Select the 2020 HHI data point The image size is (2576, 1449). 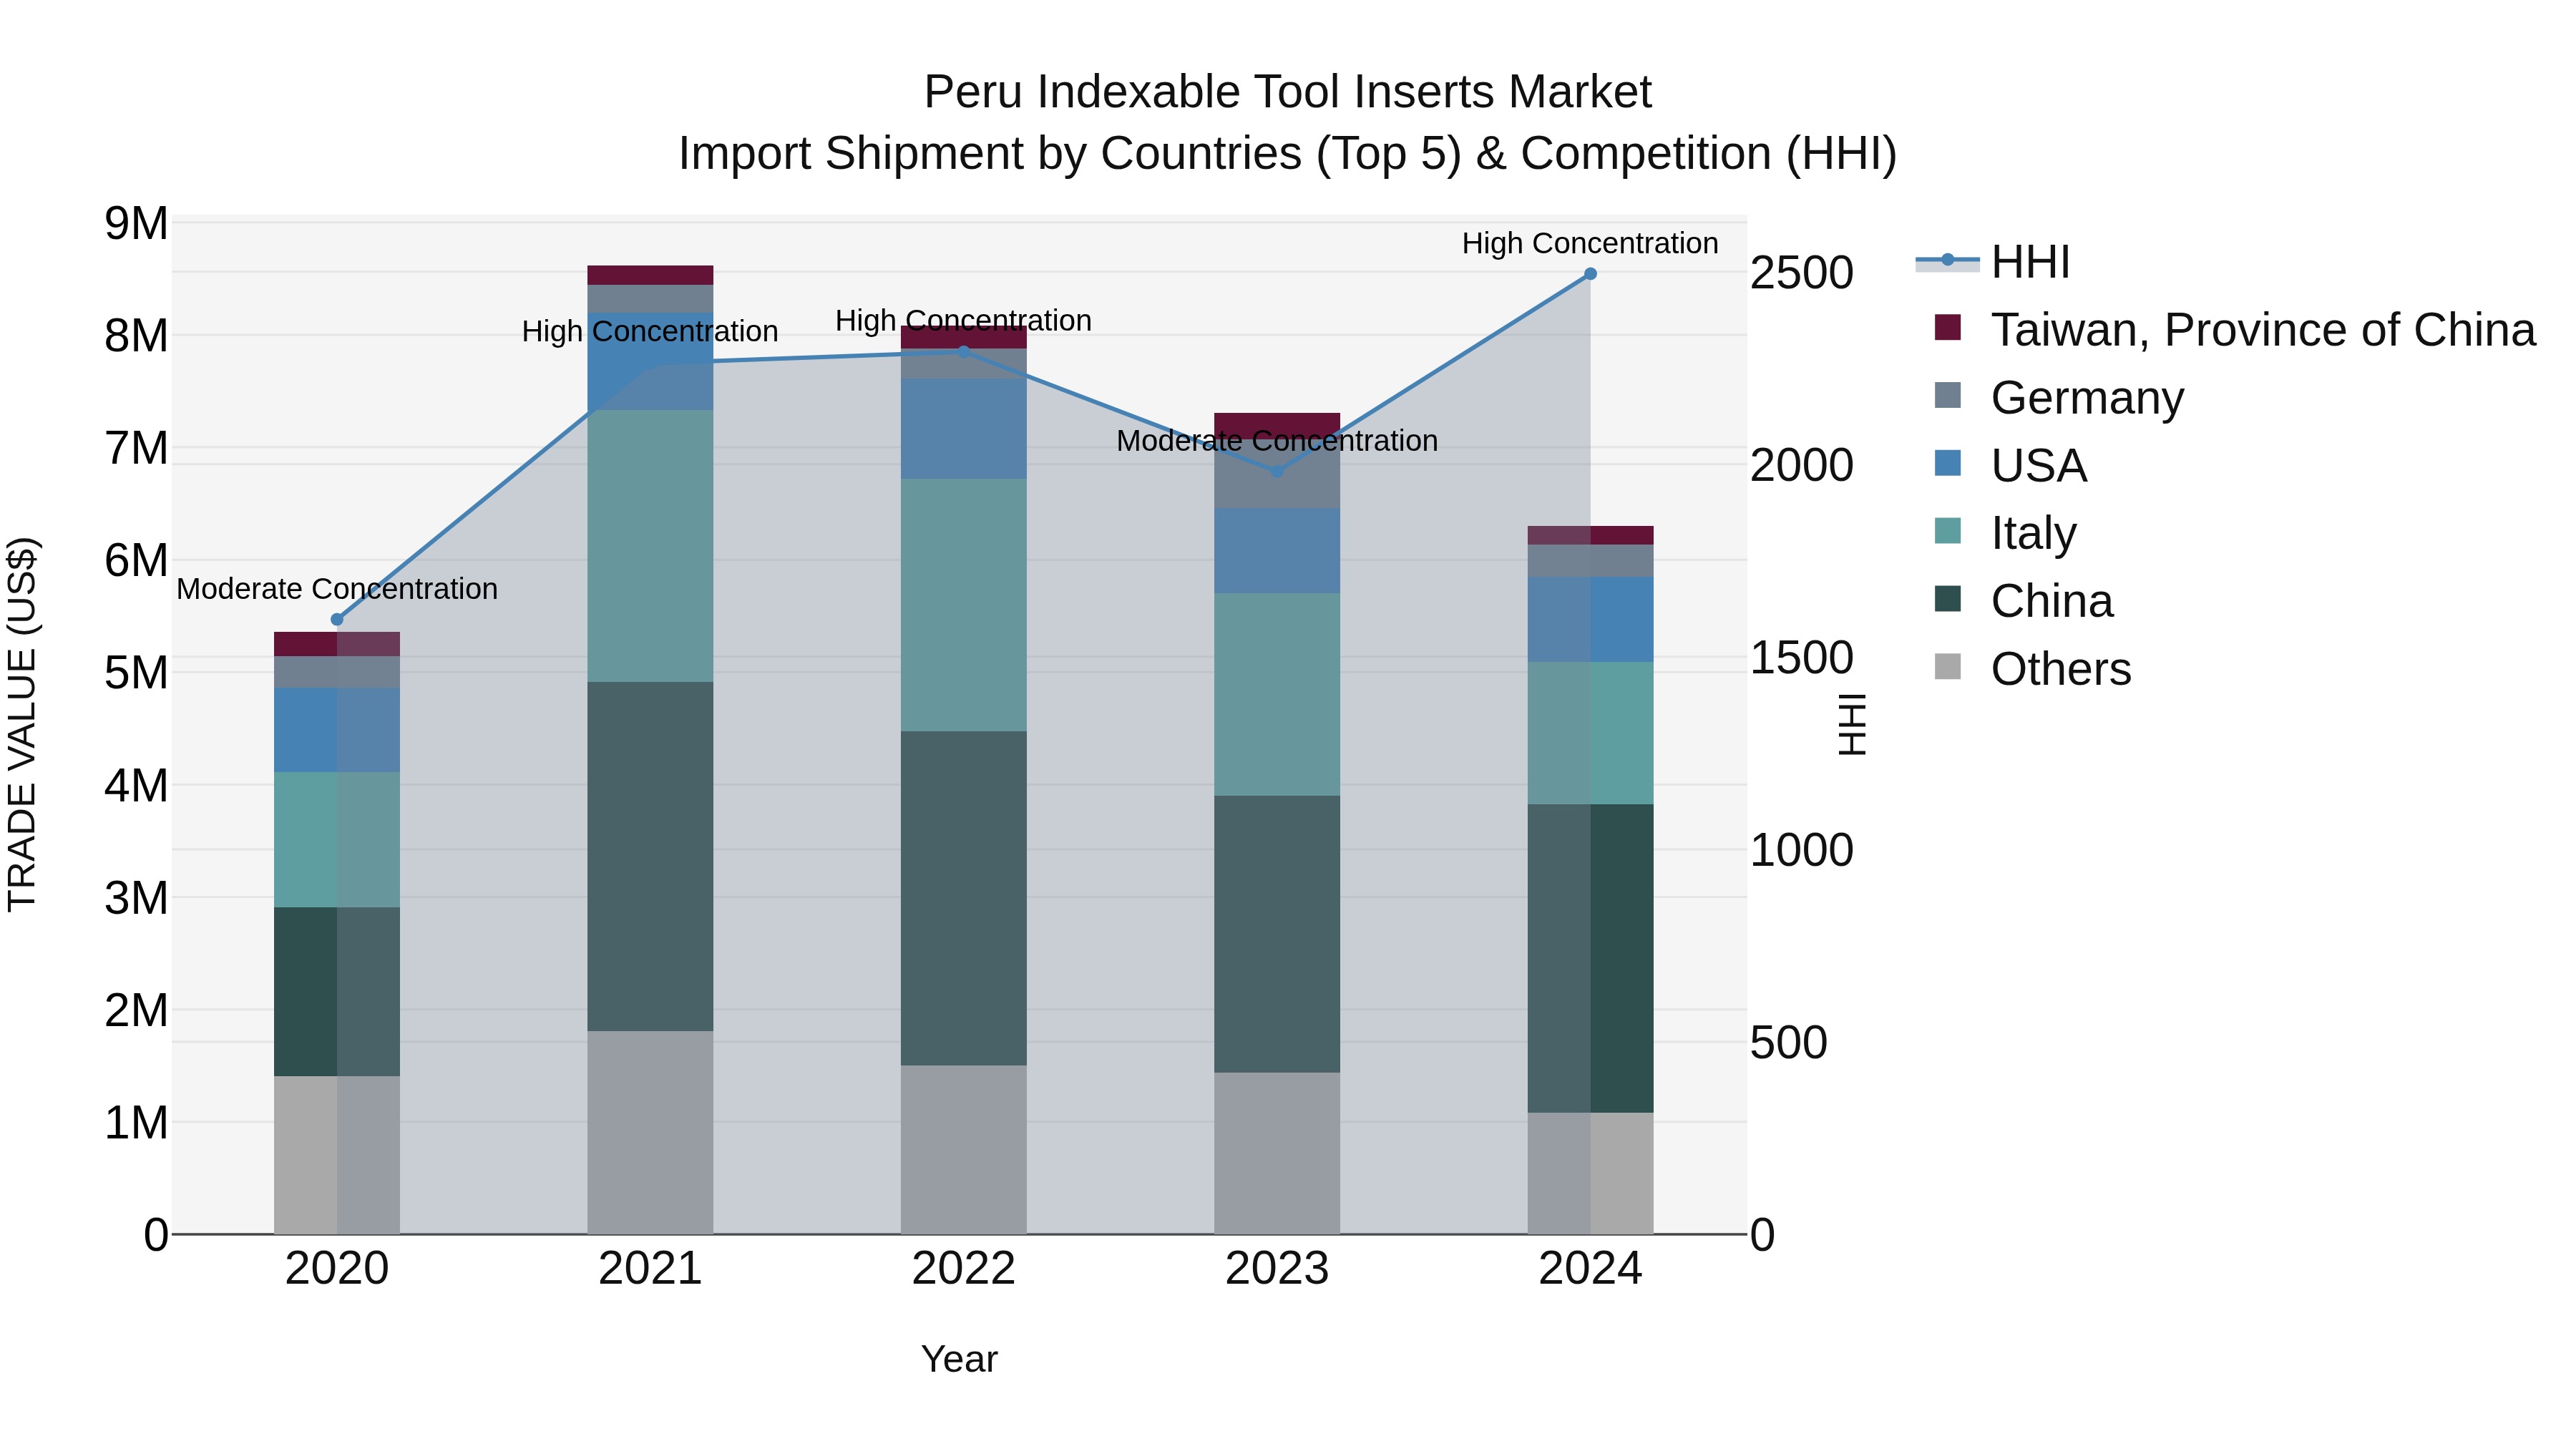(x=337, y=620)
